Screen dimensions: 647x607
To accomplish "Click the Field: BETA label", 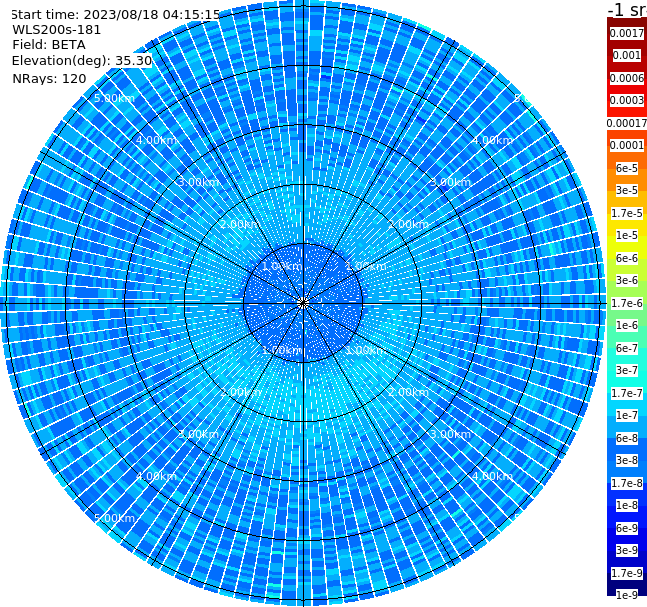I will [49, 45].
